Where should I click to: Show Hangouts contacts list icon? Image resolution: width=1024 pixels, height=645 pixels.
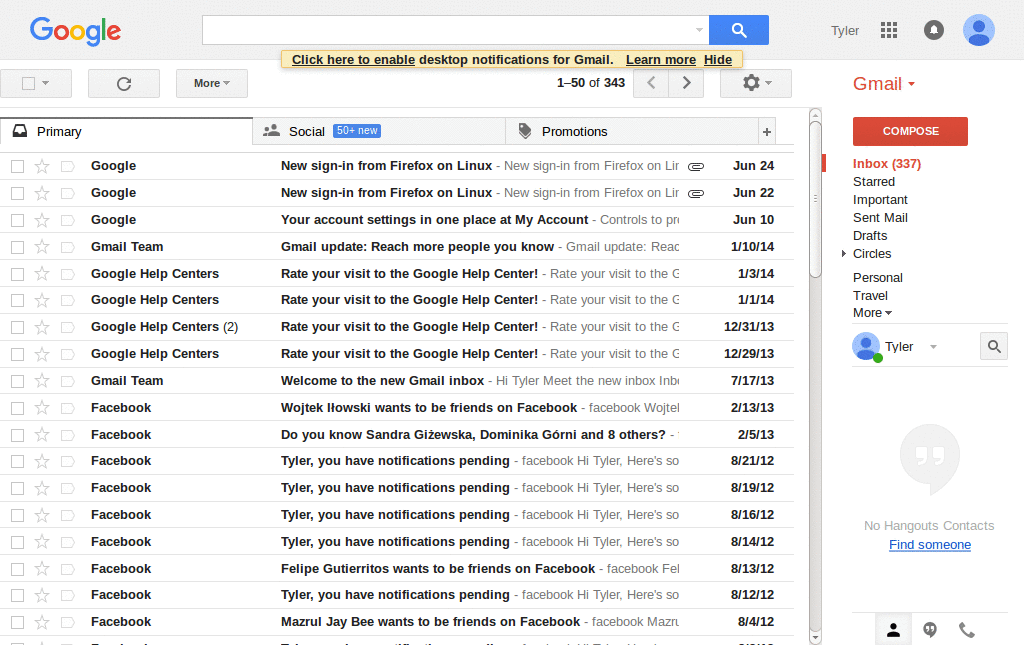pyautogui.click(x=893, y=630)
